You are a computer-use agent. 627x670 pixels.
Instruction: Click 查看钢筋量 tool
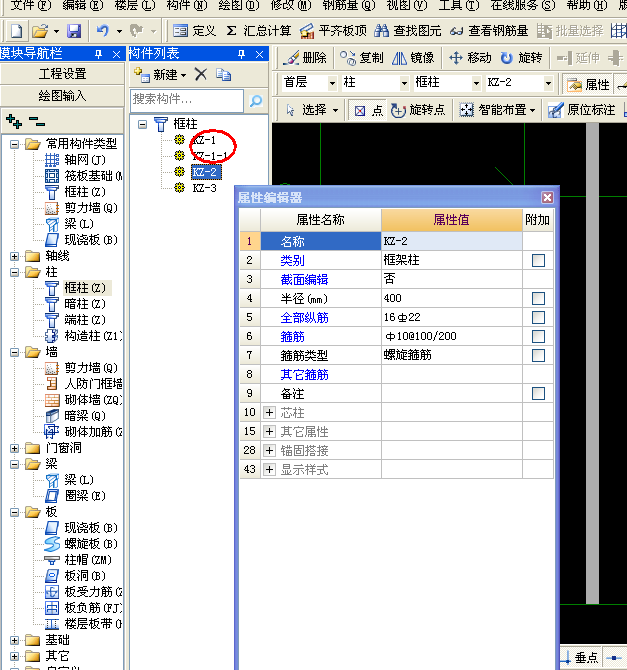tap(489, 31)
